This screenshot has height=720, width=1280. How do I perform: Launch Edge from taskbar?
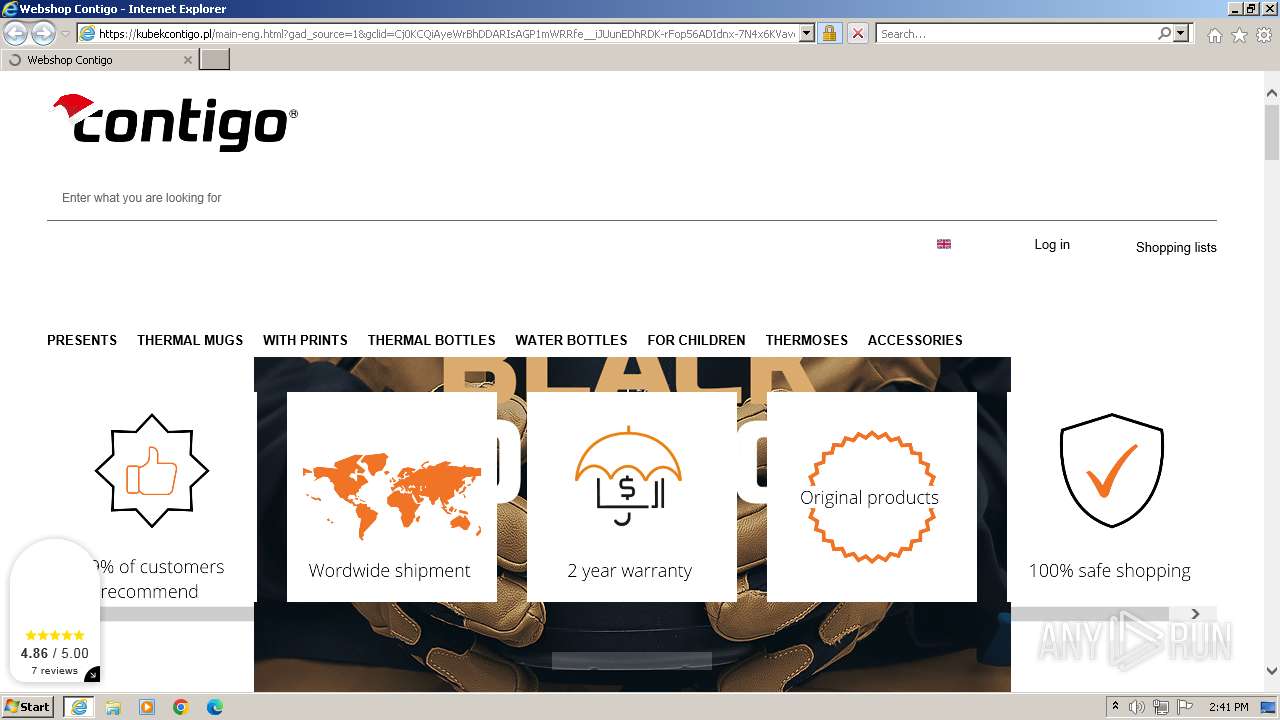click(215, 707)
